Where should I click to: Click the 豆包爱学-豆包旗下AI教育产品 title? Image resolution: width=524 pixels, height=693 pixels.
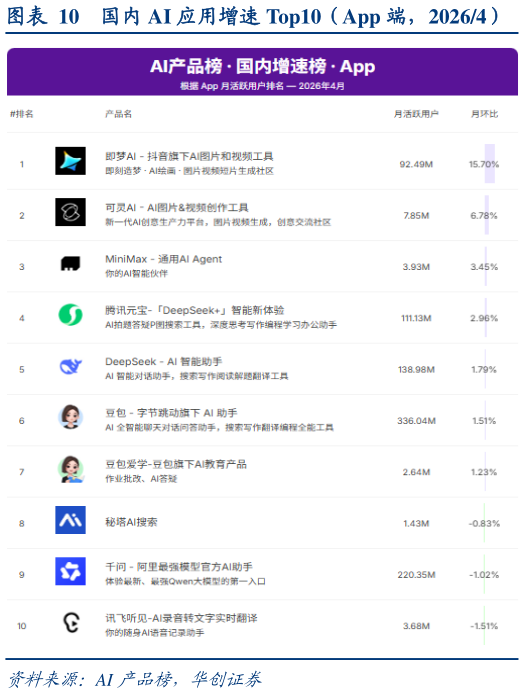(176, 464)
